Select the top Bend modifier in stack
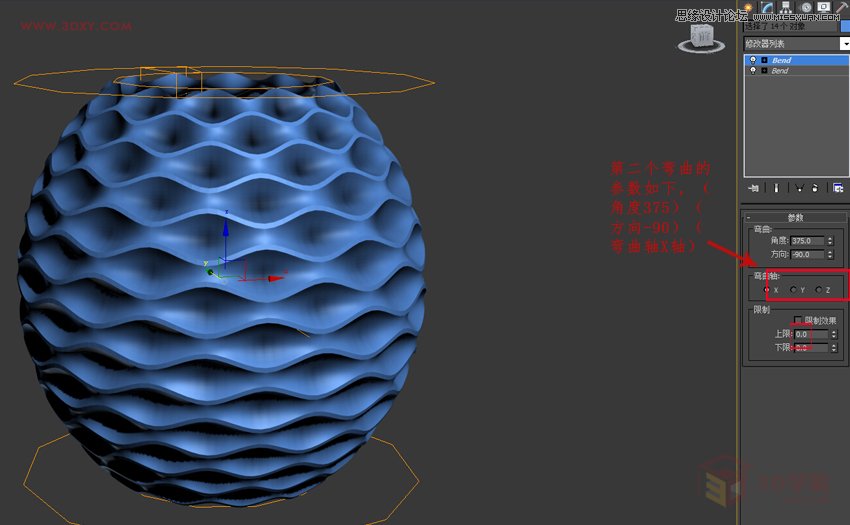Viewport: 850px width, 525px height. [x=797, y=60]
